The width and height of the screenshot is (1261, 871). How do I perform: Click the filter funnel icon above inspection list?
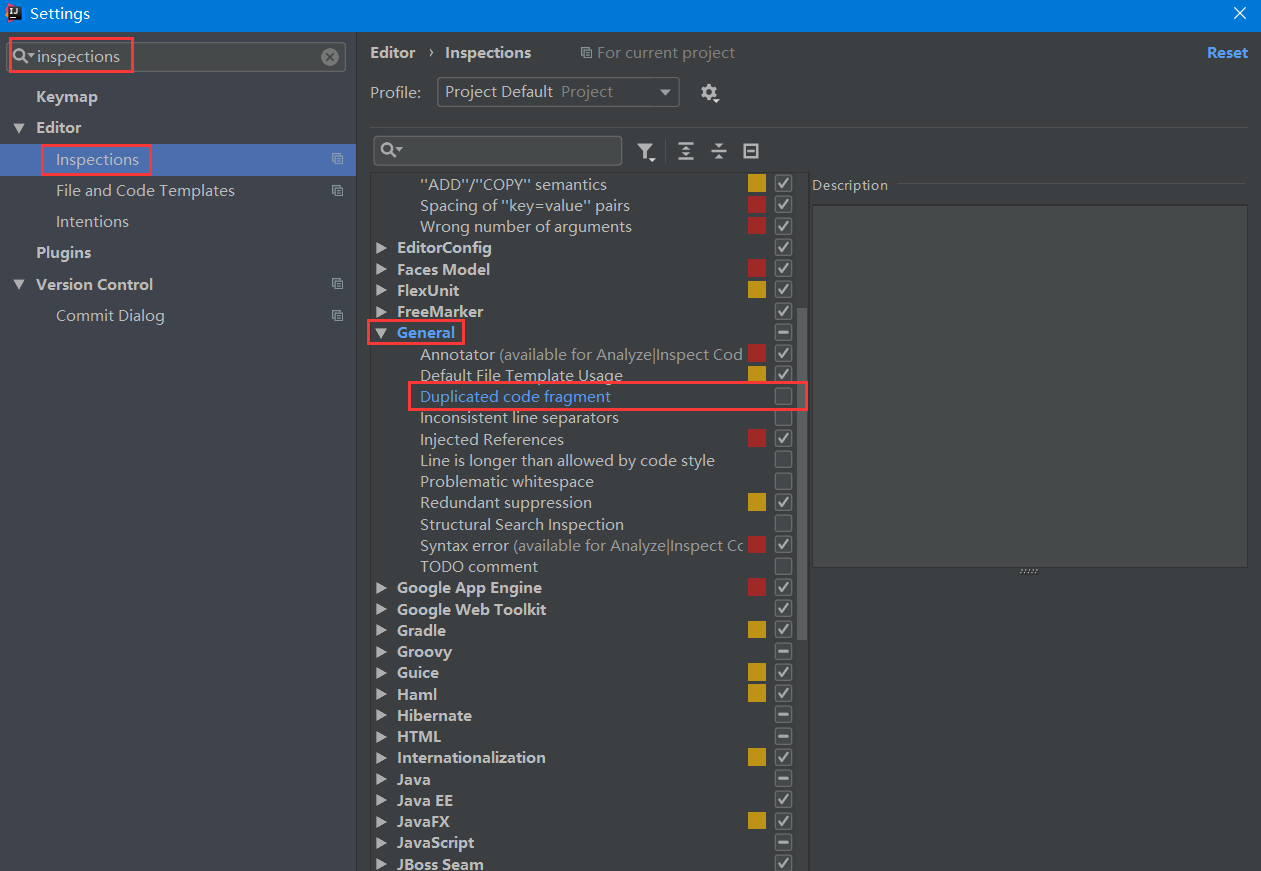(x=647, y=150)
